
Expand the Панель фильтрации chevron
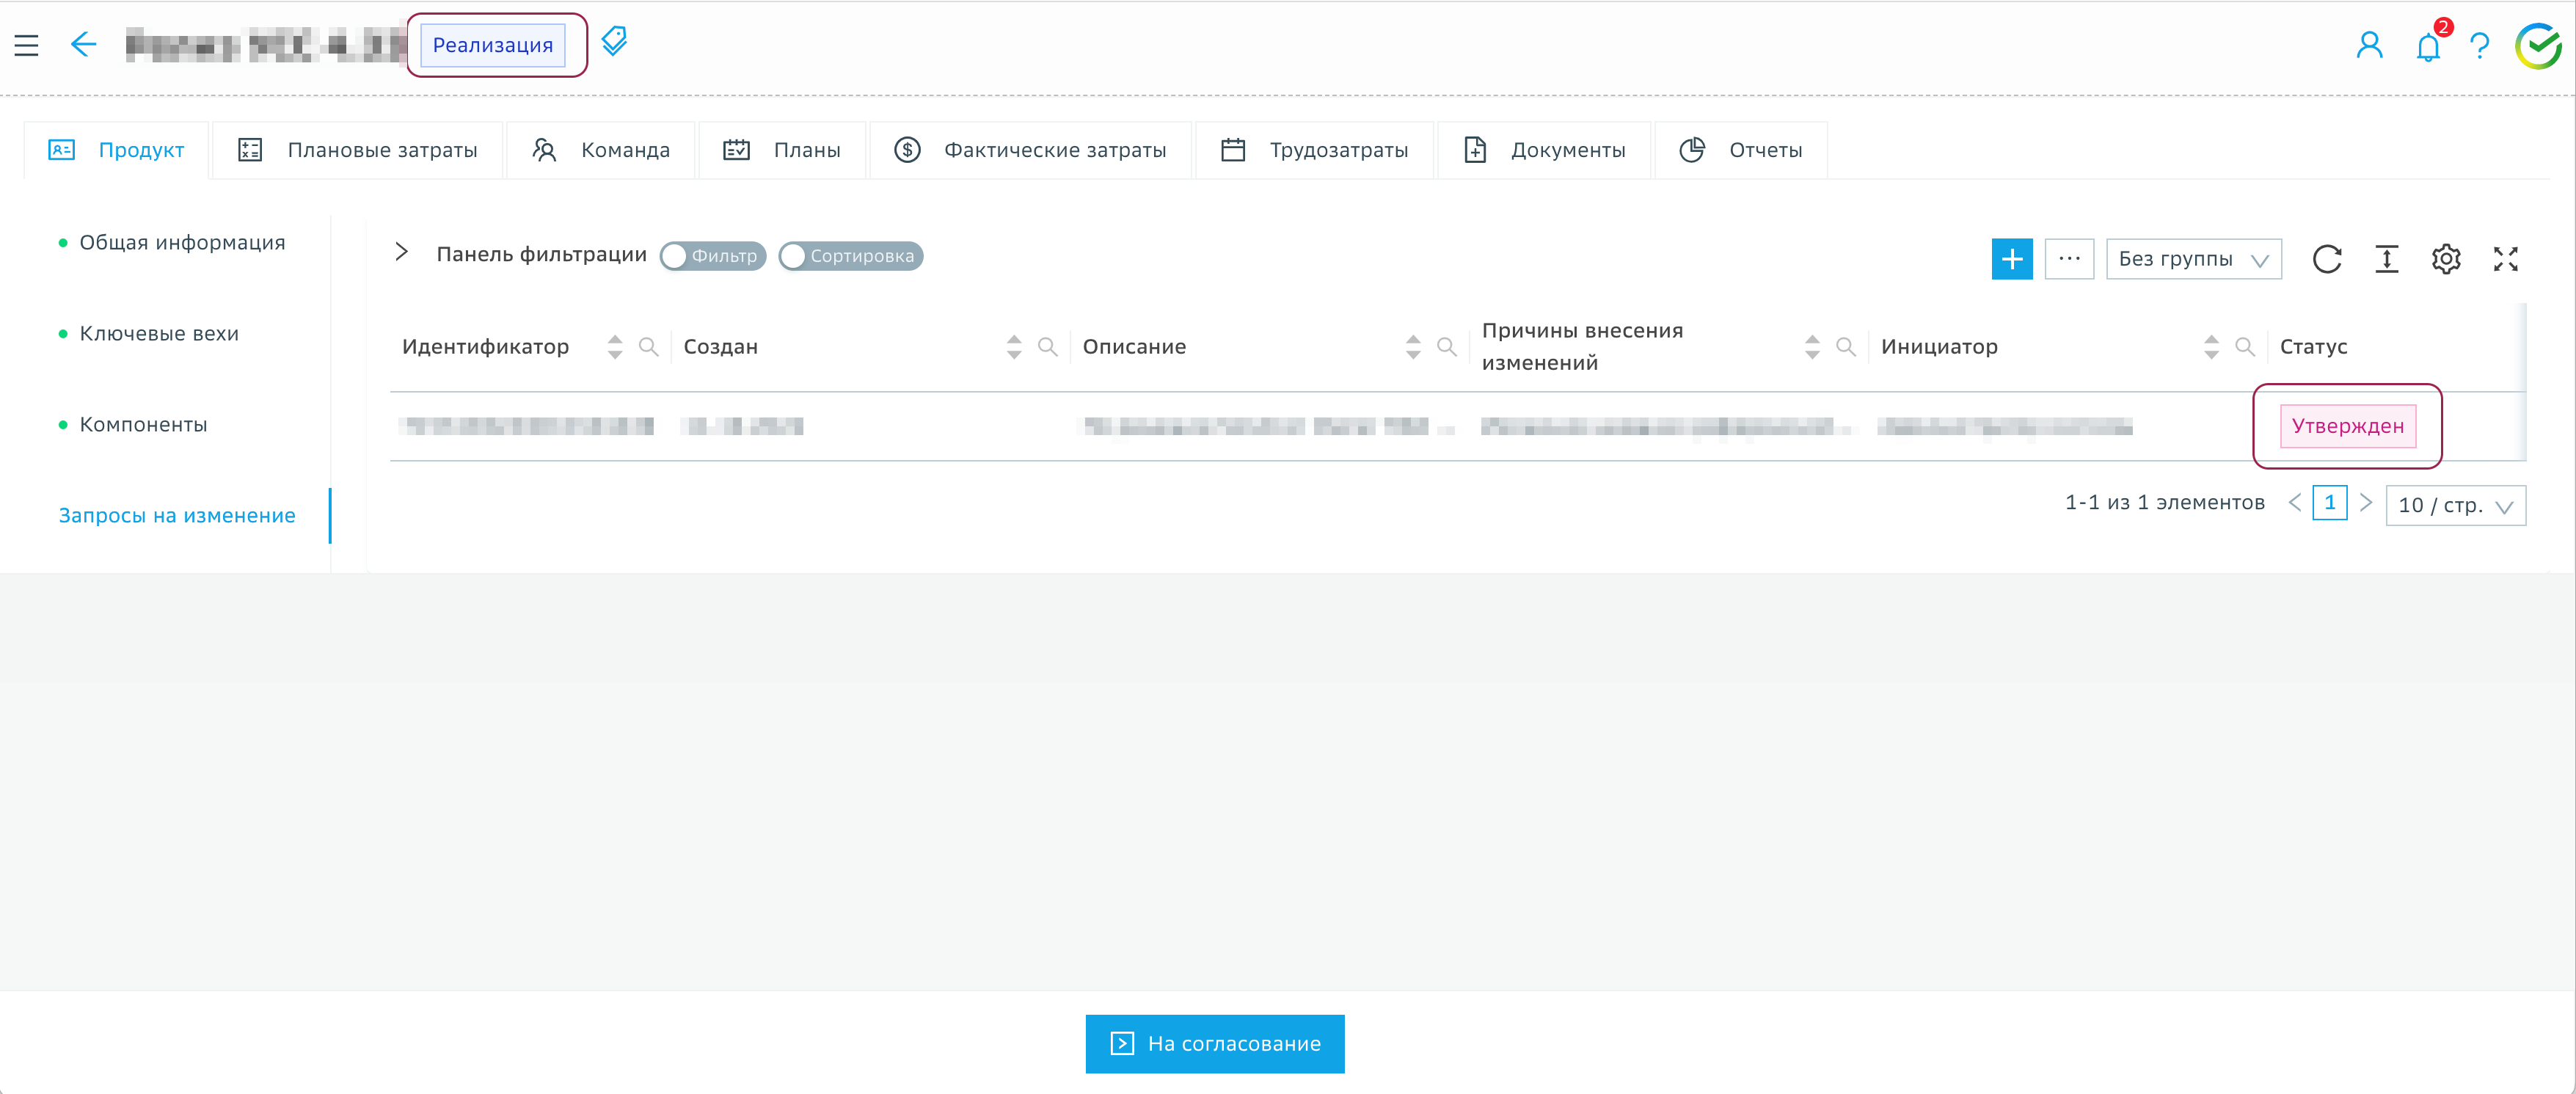(x=401, y=252)
